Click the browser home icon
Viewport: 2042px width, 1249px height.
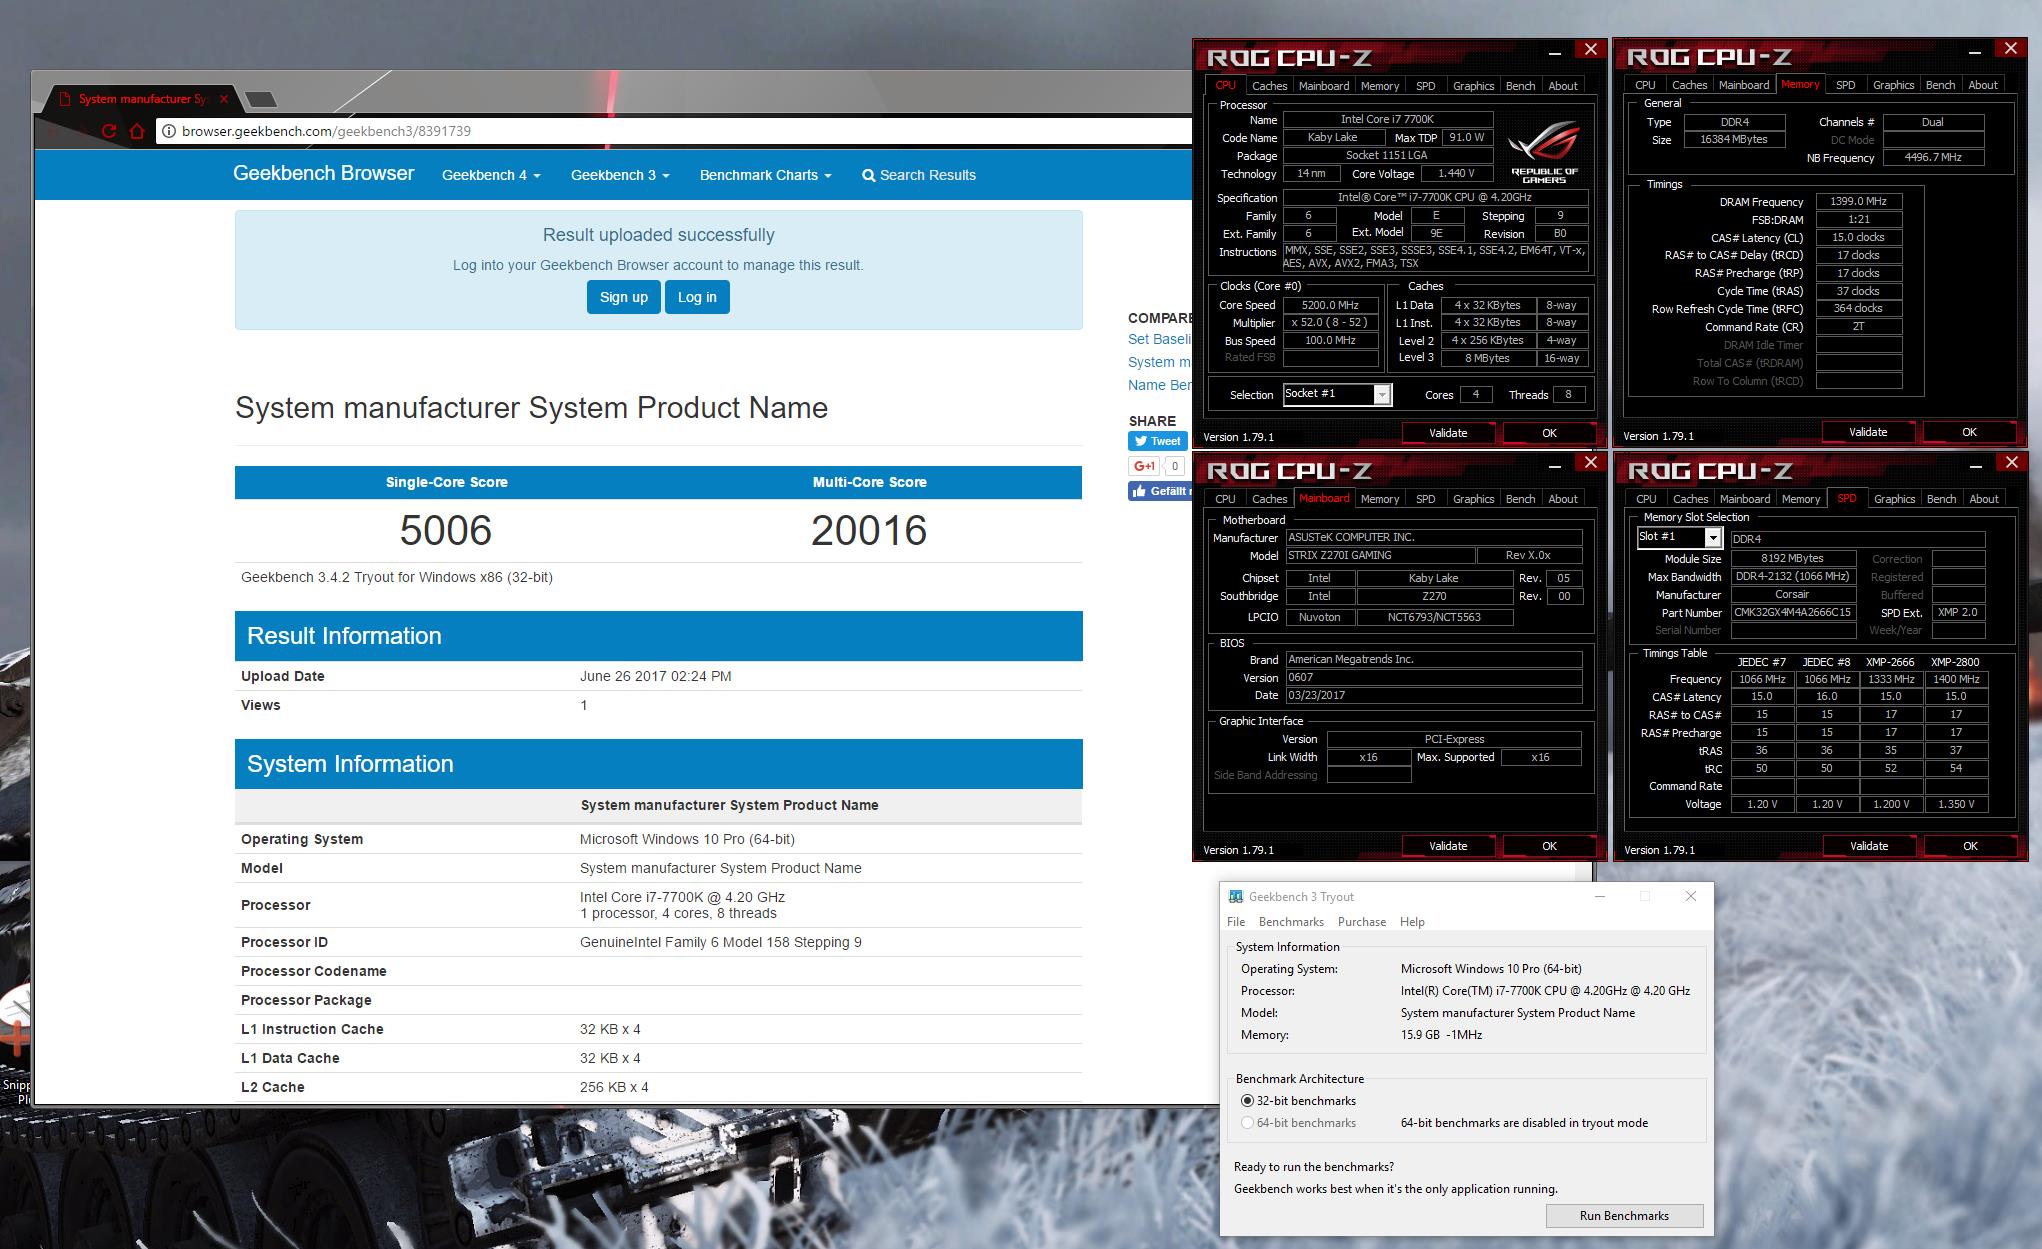(138, 131)
